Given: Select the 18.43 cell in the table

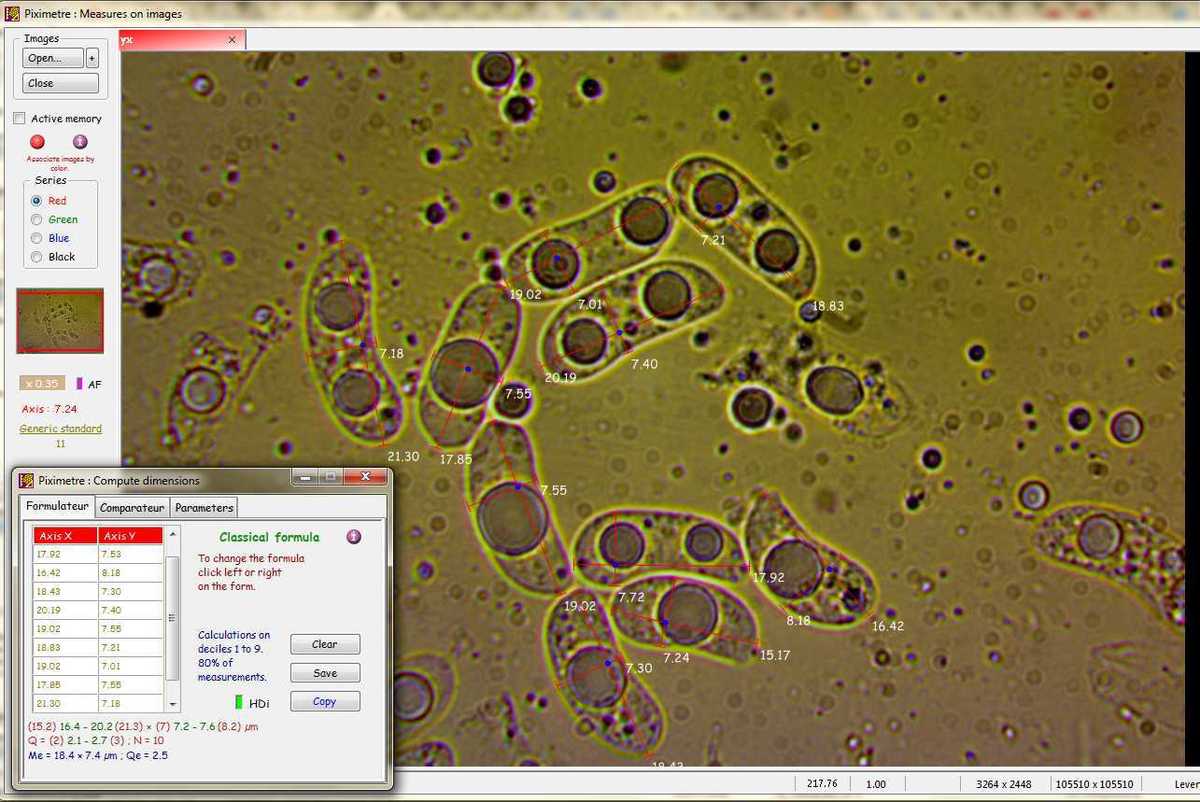Looking at the screenshot, I should pos(65,591).
